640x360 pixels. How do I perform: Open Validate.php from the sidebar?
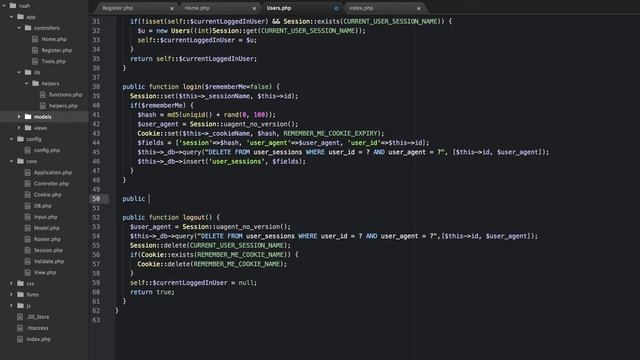49,261
